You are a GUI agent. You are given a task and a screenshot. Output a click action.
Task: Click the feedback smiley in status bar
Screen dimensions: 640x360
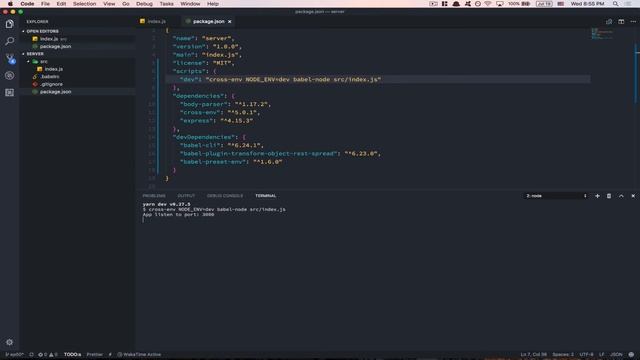coord(631,354)
